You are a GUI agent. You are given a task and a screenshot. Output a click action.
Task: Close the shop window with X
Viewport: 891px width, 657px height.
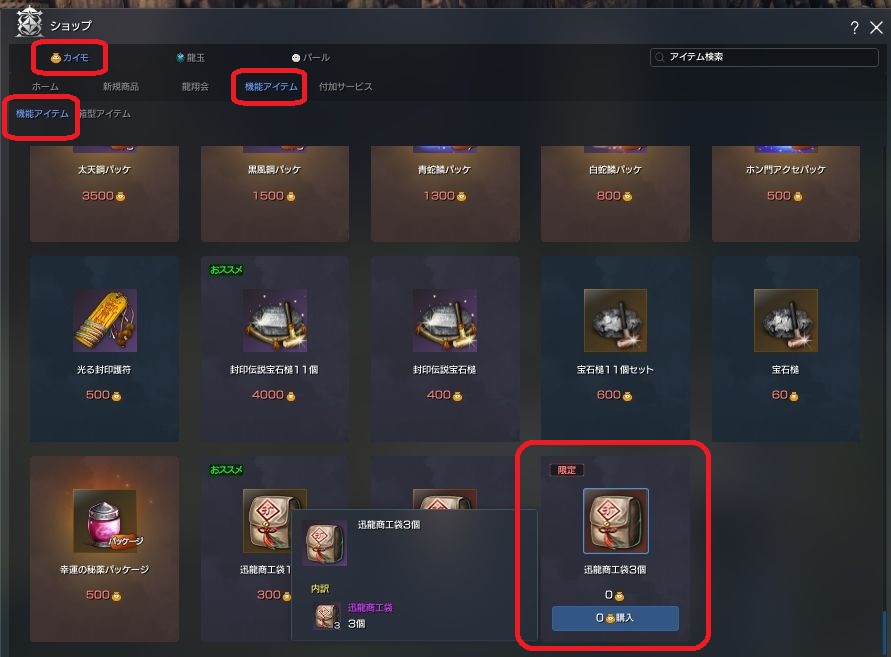point(876,27)
